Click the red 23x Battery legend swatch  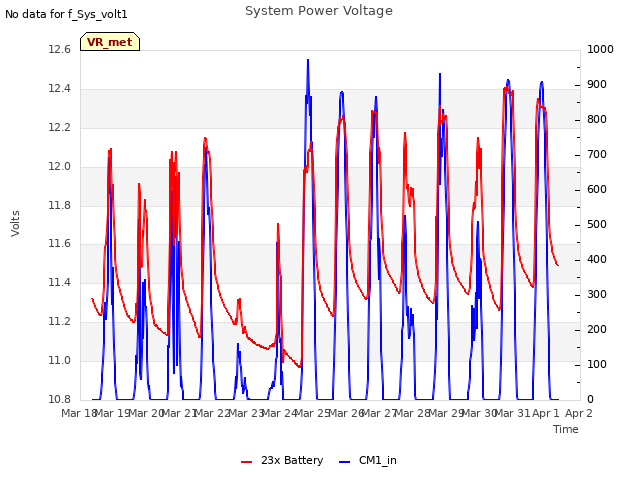point(247,462)
